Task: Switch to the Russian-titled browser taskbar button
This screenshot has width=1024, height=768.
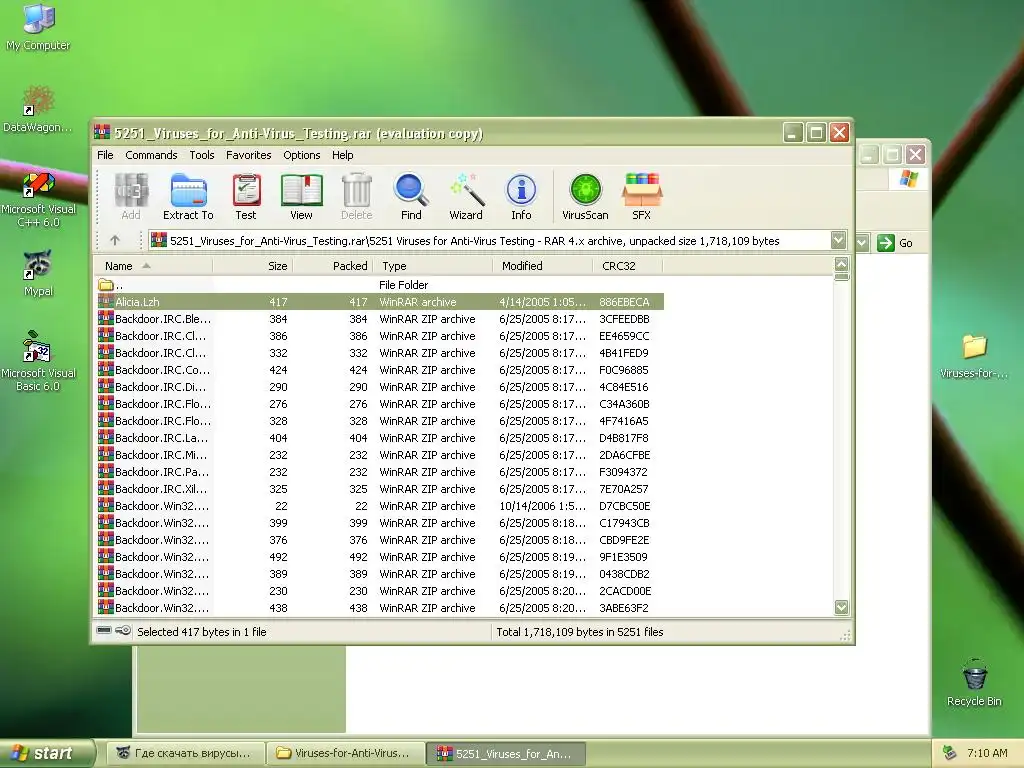Action: pyautogui.click(x=186, y=753)
